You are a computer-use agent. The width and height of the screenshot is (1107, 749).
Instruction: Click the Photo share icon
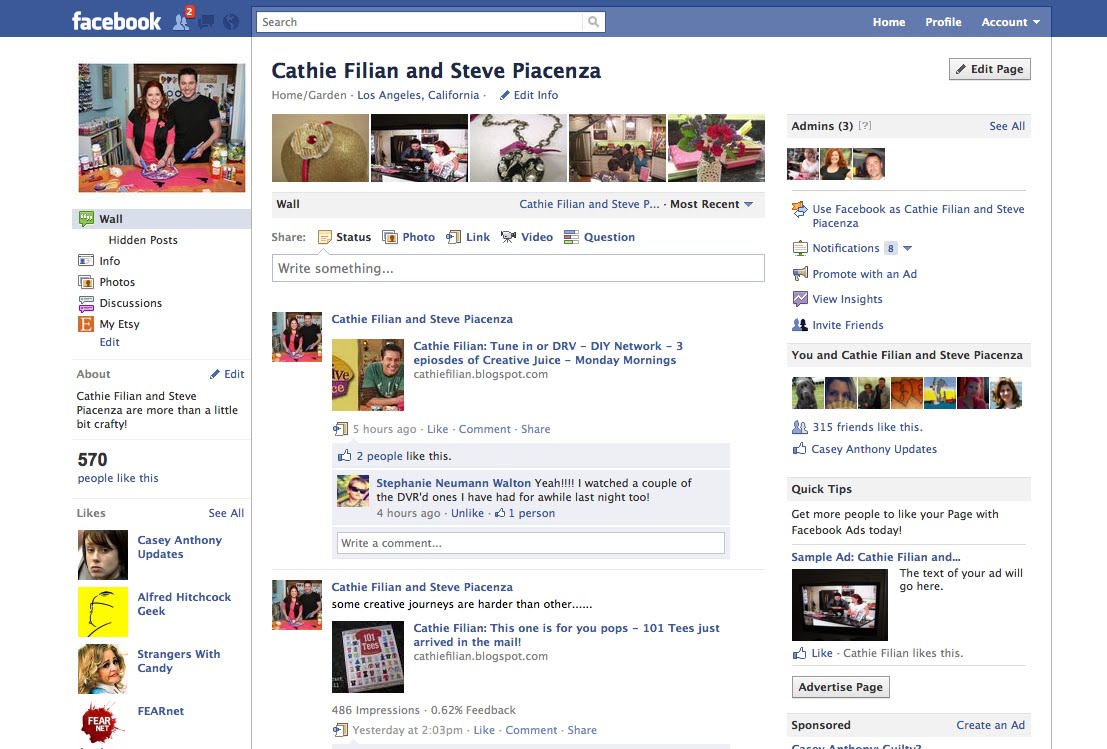[390, 237]
